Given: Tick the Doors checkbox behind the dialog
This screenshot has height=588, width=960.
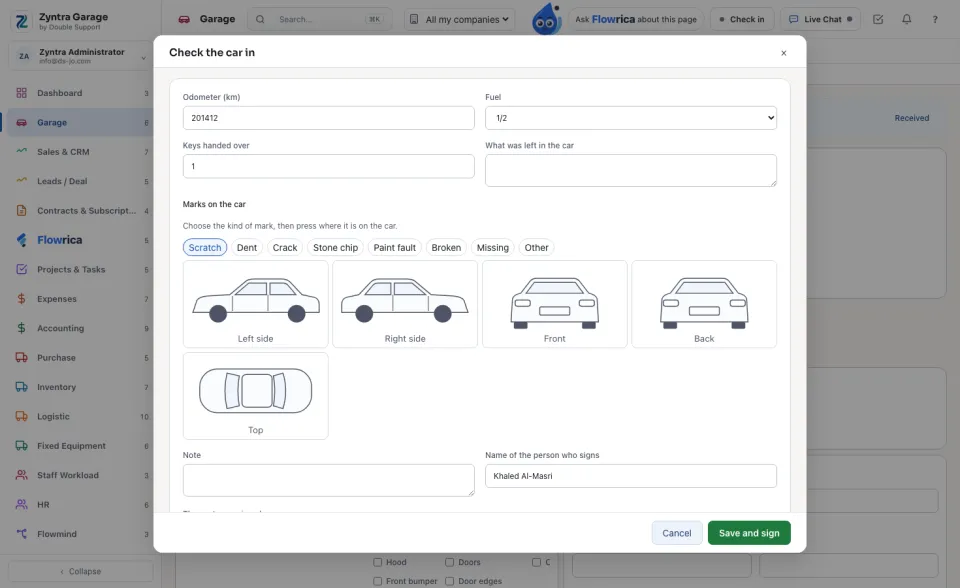Looking at the screenshot, I should point(449,562).
